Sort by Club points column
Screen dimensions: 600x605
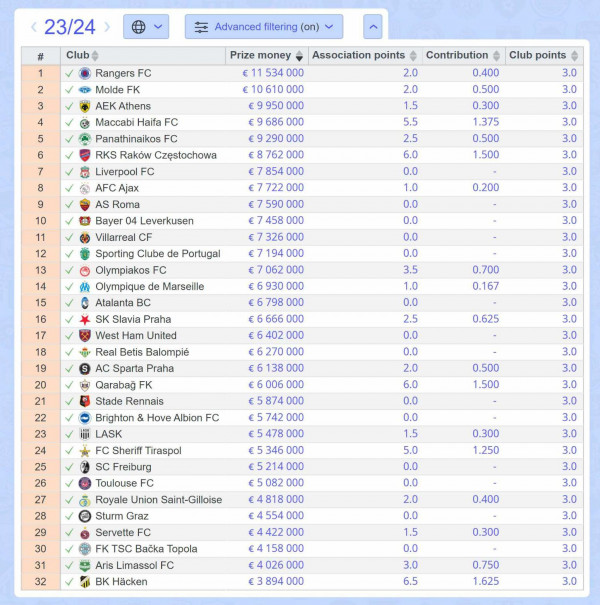pyautogui.click(x=544, y=56)
